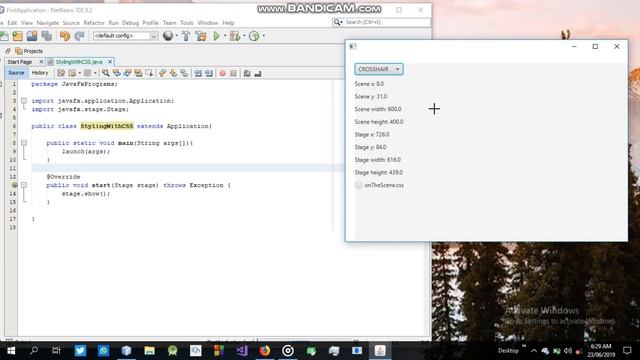Switch to History view button
Screen dimensions: 640x360
click(x=40, y=73)
